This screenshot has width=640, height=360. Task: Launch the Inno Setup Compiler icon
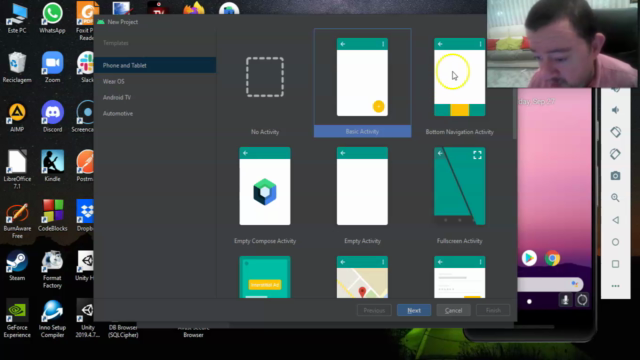(x=52, y=318)
